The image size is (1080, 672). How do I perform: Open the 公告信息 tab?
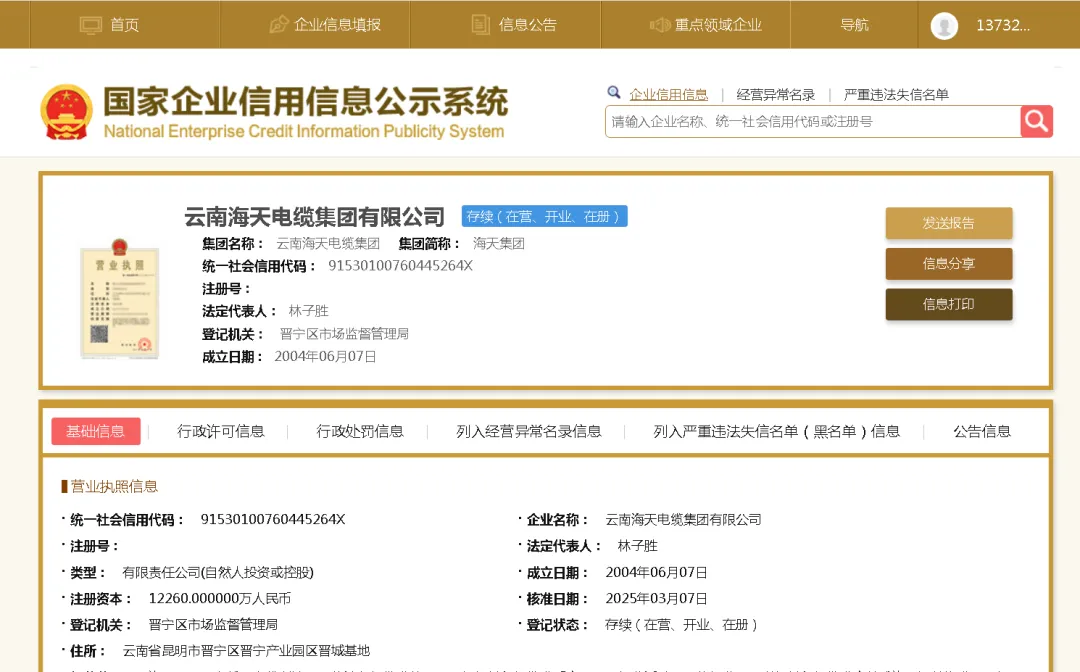[981, 431]
